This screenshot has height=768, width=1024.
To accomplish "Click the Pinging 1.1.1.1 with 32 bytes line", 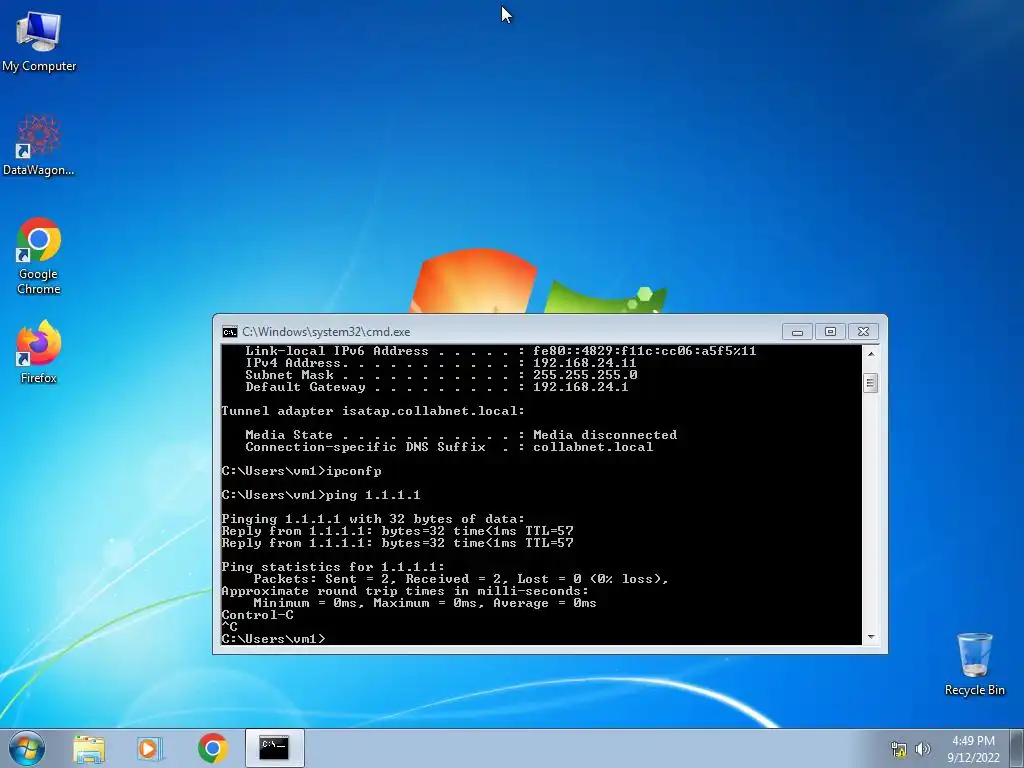I will tap(373, 519).
